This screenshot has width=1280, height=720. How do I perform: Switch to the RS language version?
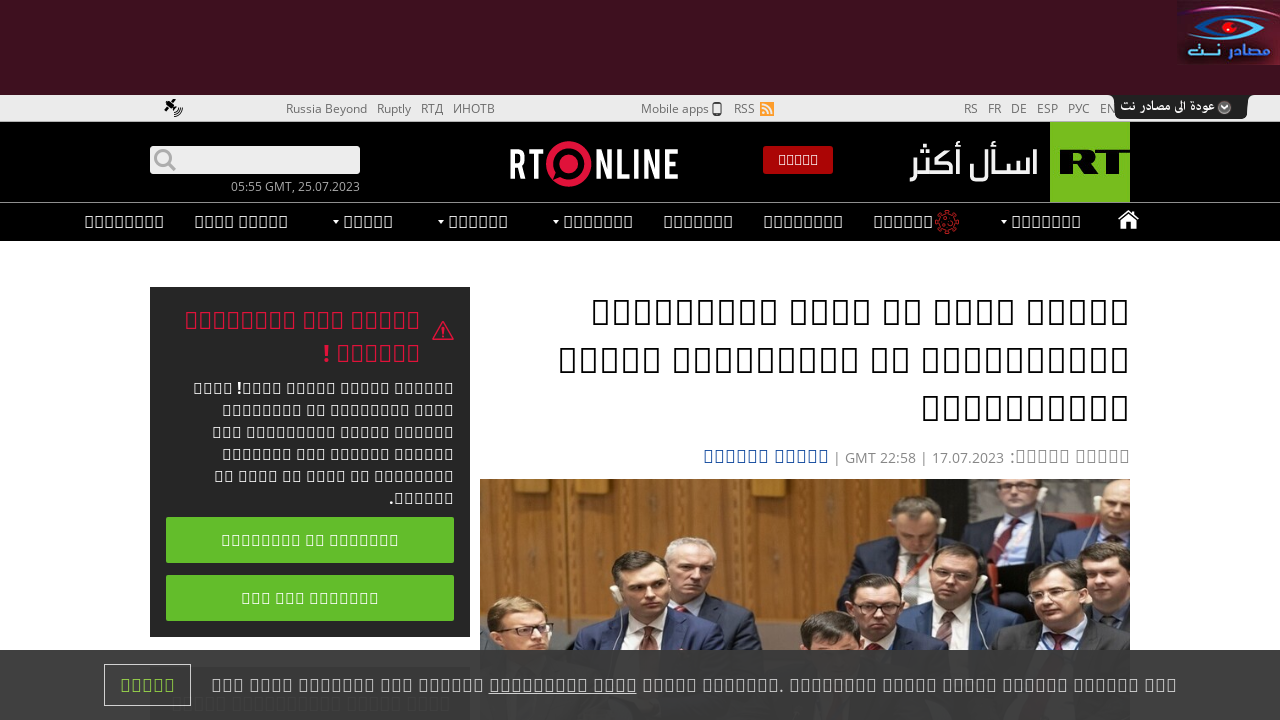point(971,109)
